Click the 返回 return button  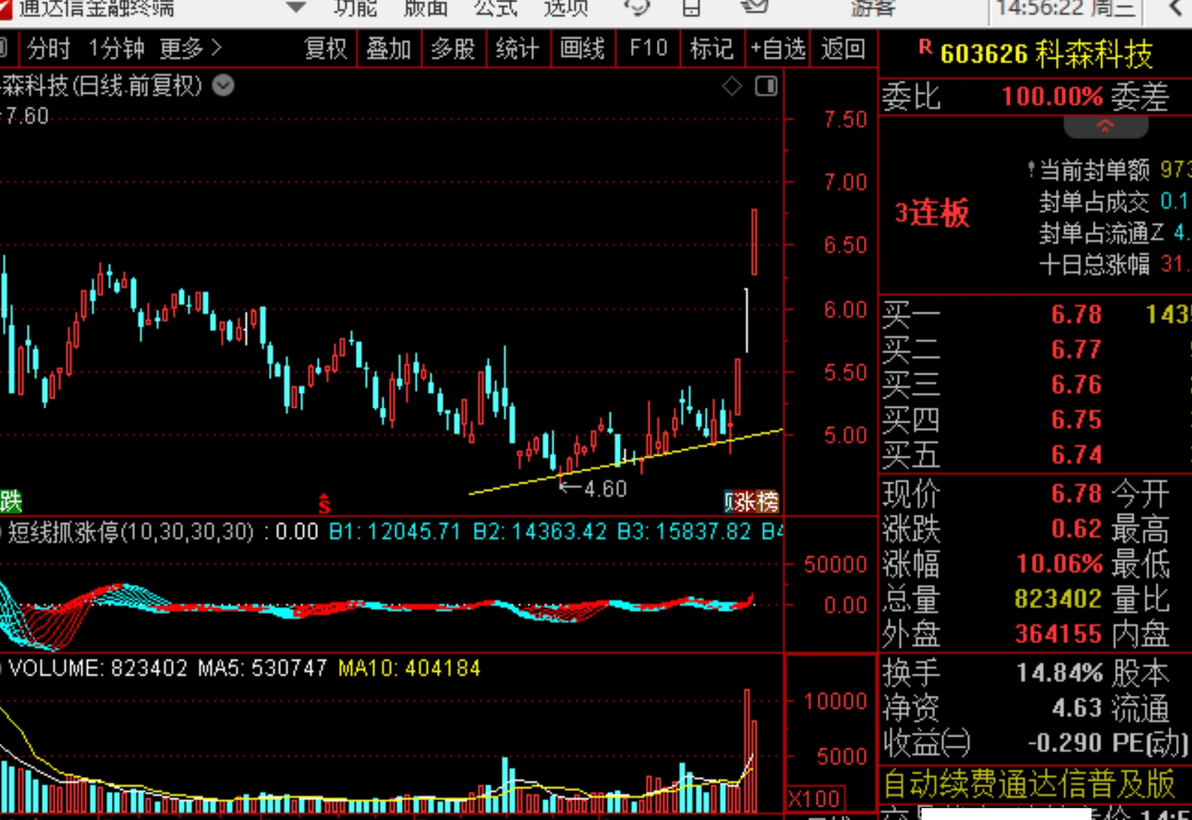click(x=843, y=49)
